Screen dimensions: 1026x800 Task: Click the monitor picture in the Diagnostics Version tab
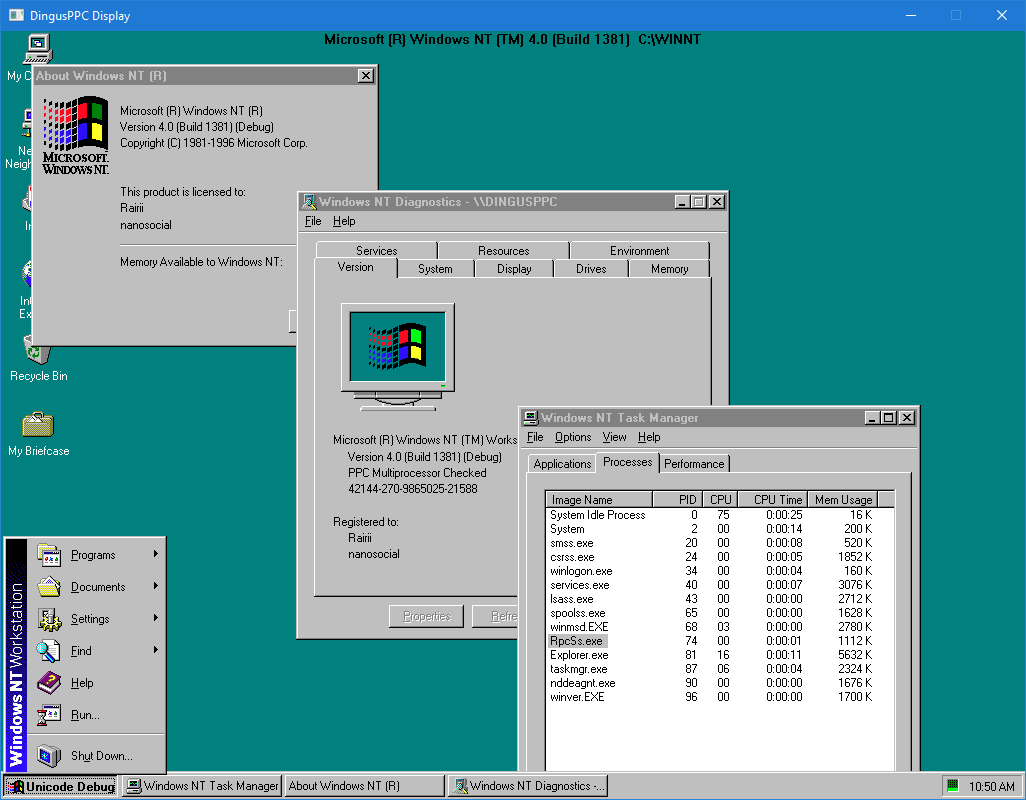(398, 357)
